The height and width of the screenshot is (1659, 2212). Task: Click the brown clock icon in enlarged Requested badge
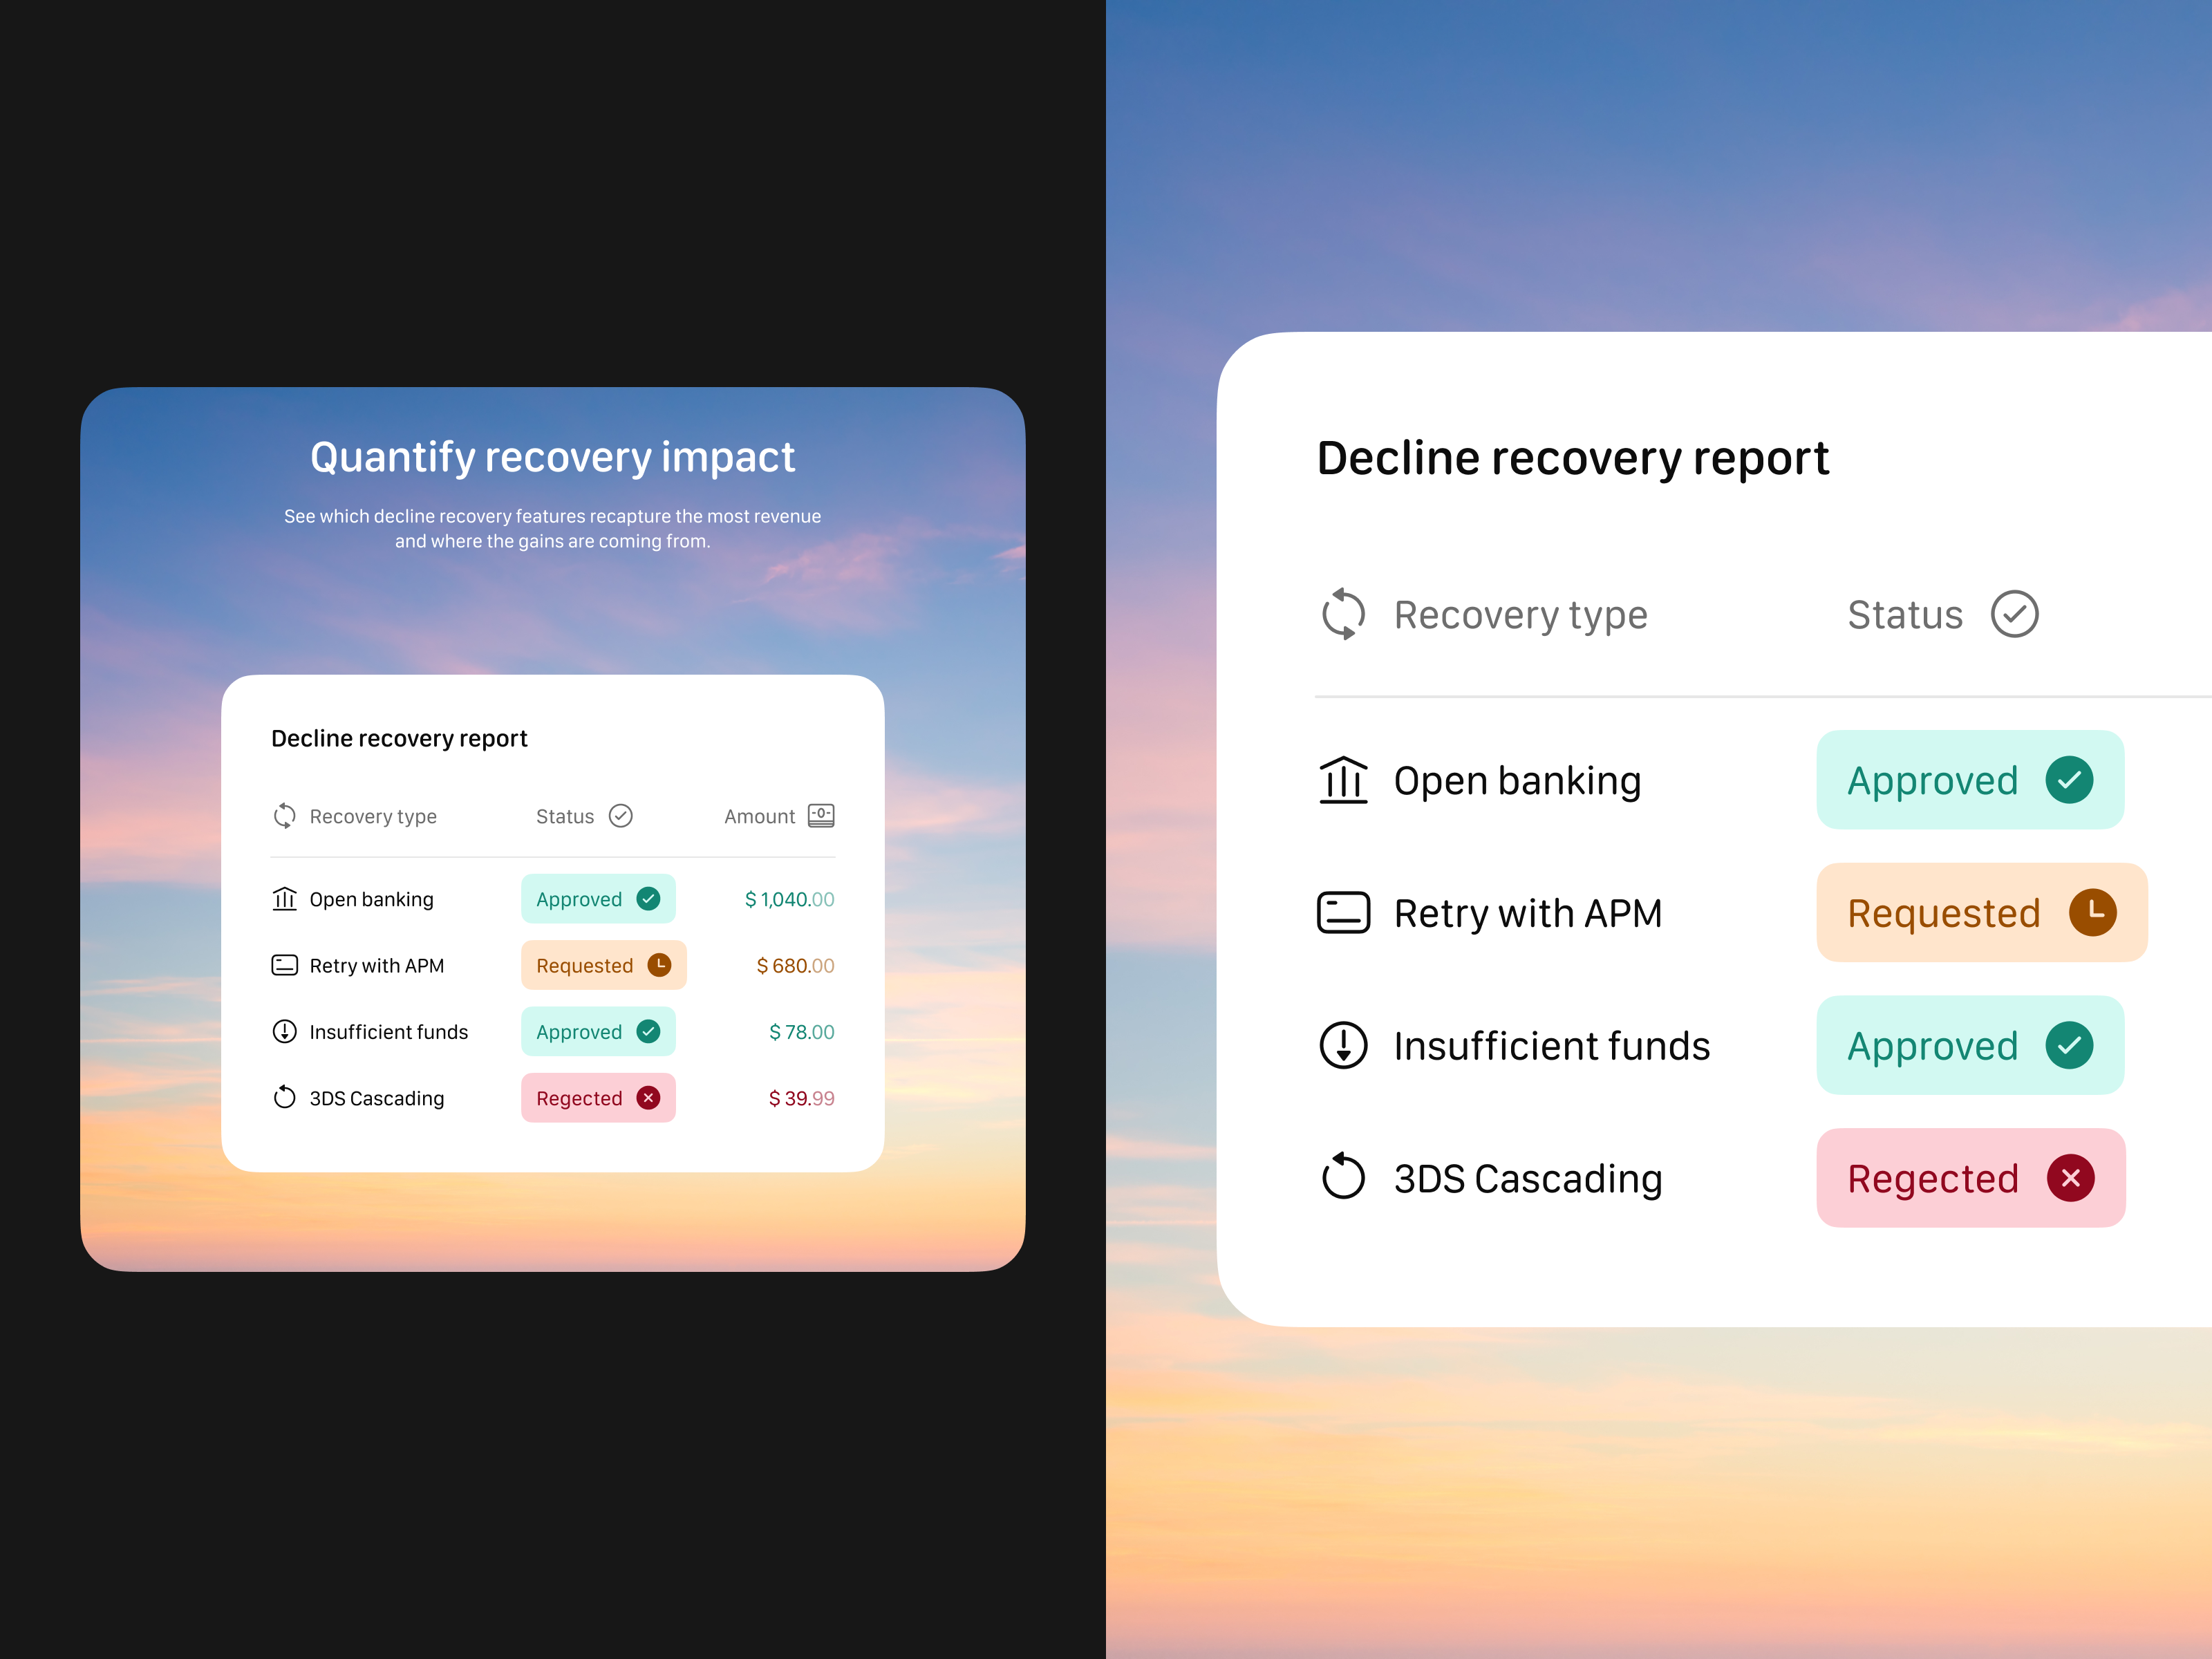click(2092, 912)
